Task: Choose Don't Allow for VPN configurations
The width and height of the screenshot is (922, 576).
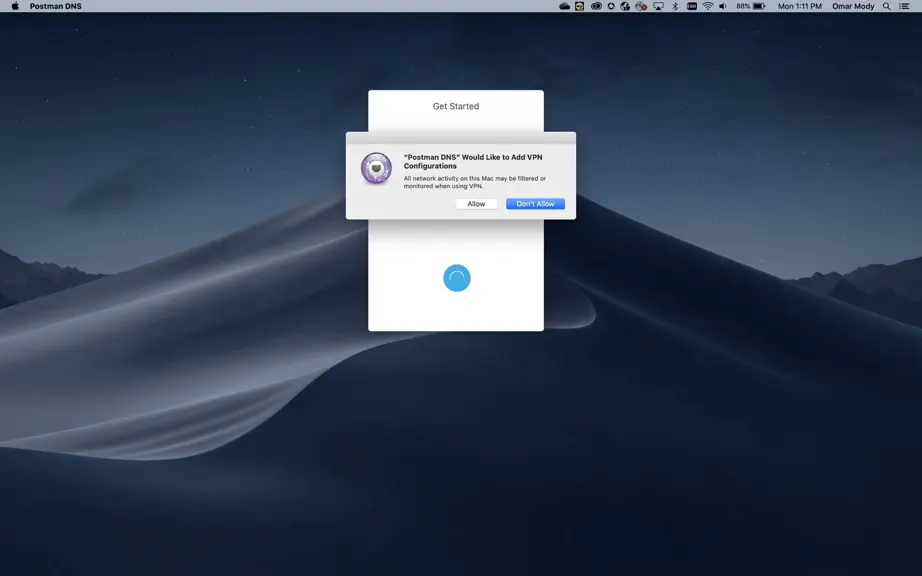Action: tap(535, 204)
